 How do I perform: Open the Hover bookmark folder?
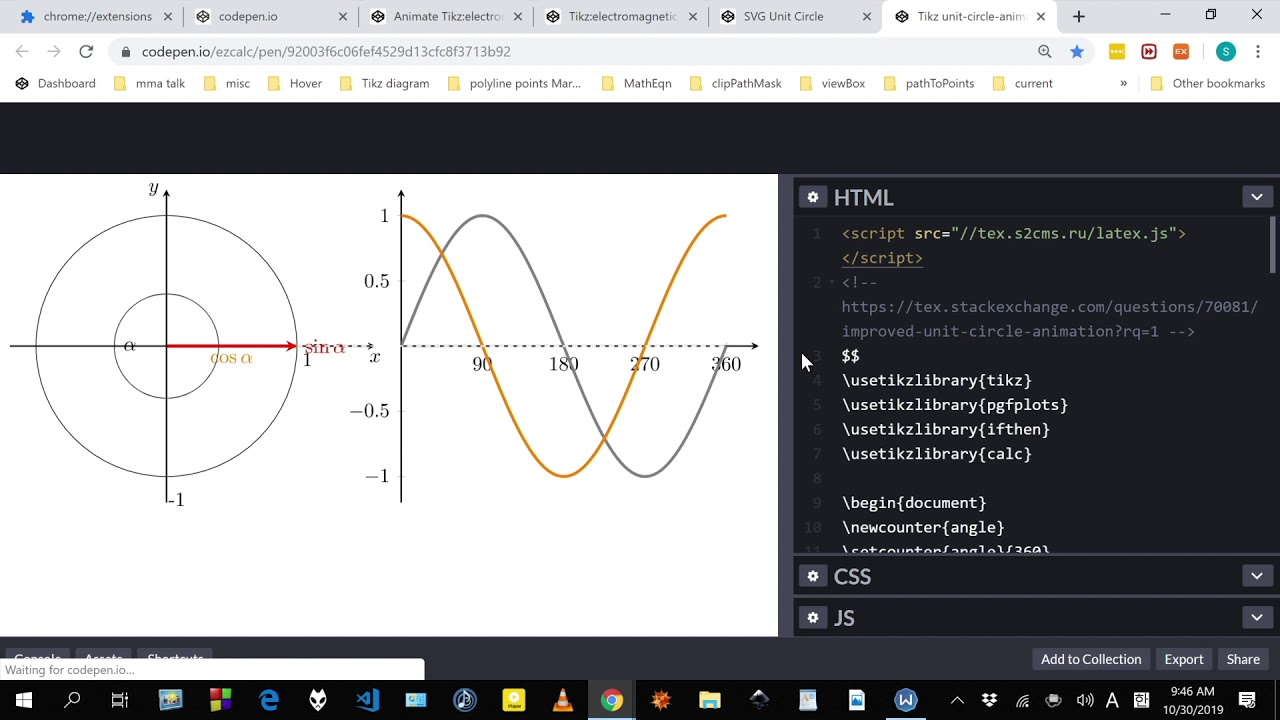pyautogui.click(x=295, y=83)
